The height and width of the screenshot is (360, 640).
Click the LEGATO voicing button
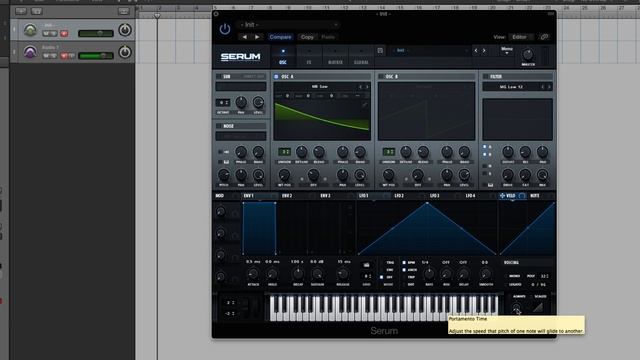(x=515, y=284)
